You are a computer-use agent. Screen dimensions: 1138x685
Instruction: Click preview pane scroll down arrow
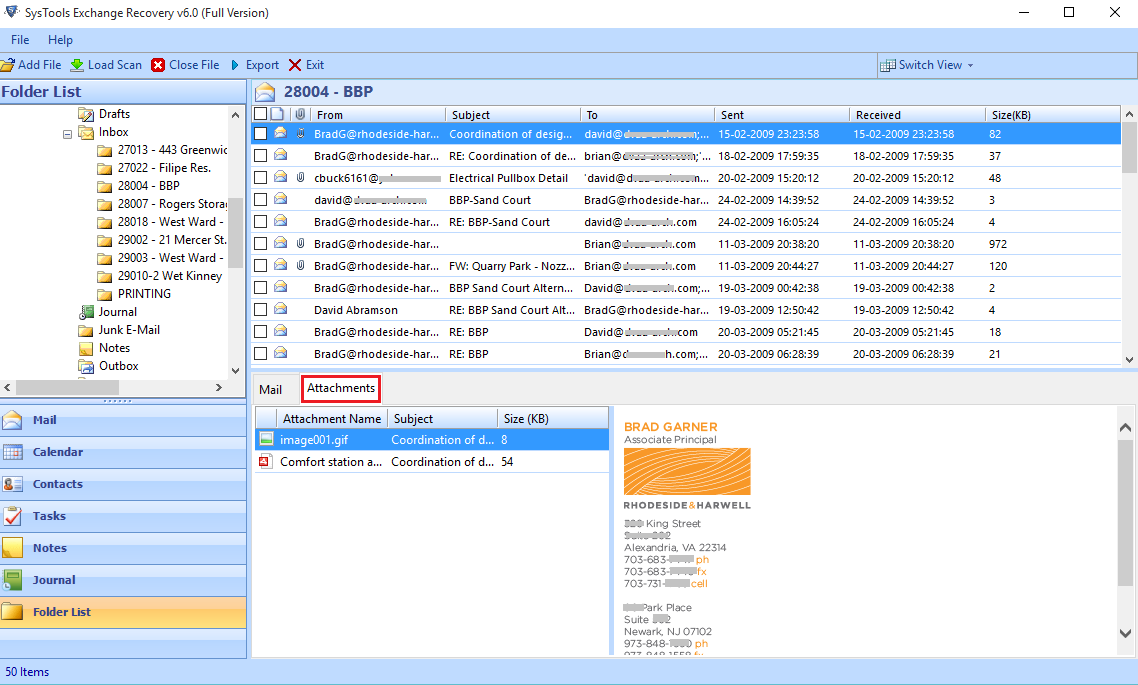tap(1125, 633)
